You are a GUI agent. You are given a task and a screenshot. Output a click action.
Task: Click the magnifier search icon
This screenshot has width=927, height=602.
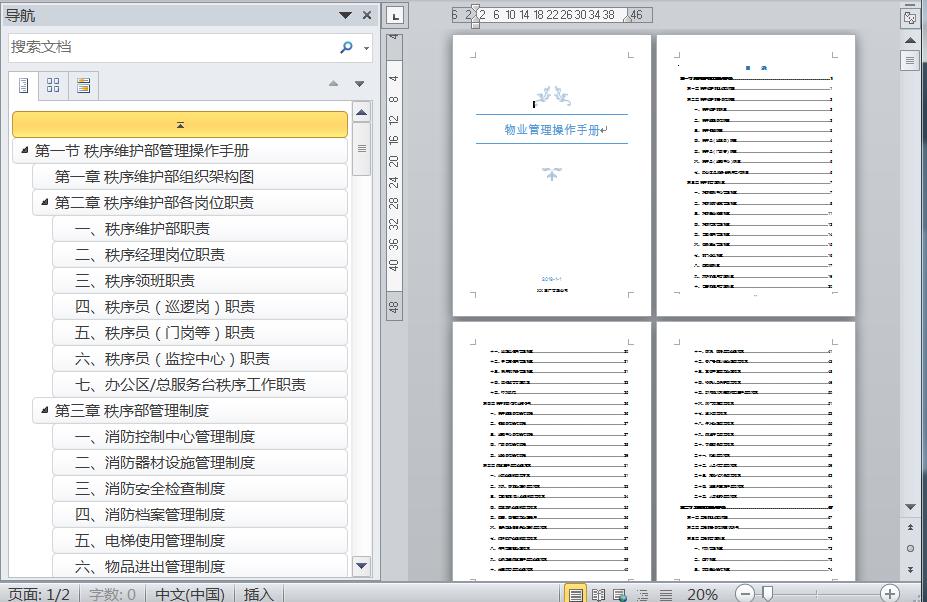point(346,47)
